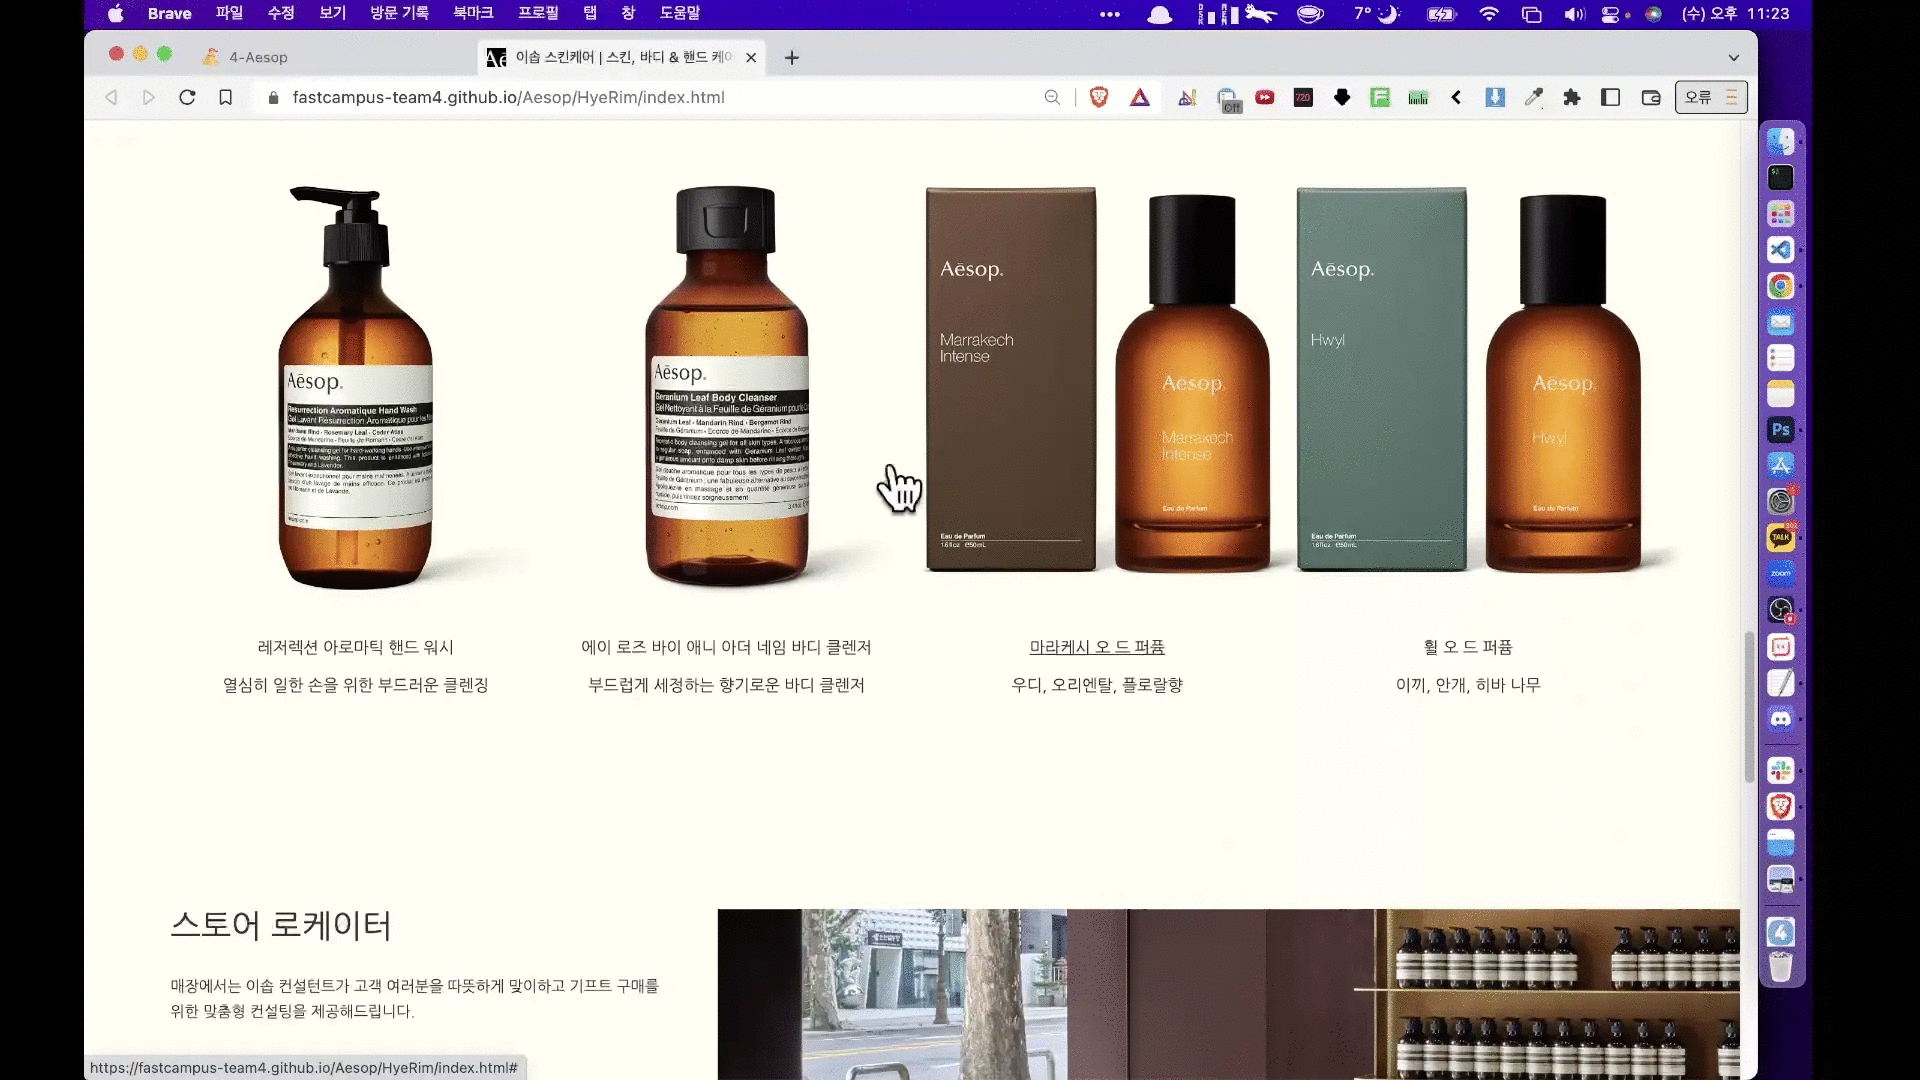Toggle the browser sidebar panel
The width and height of the screenshot is (1920, 1080).
pos(1610,97)
